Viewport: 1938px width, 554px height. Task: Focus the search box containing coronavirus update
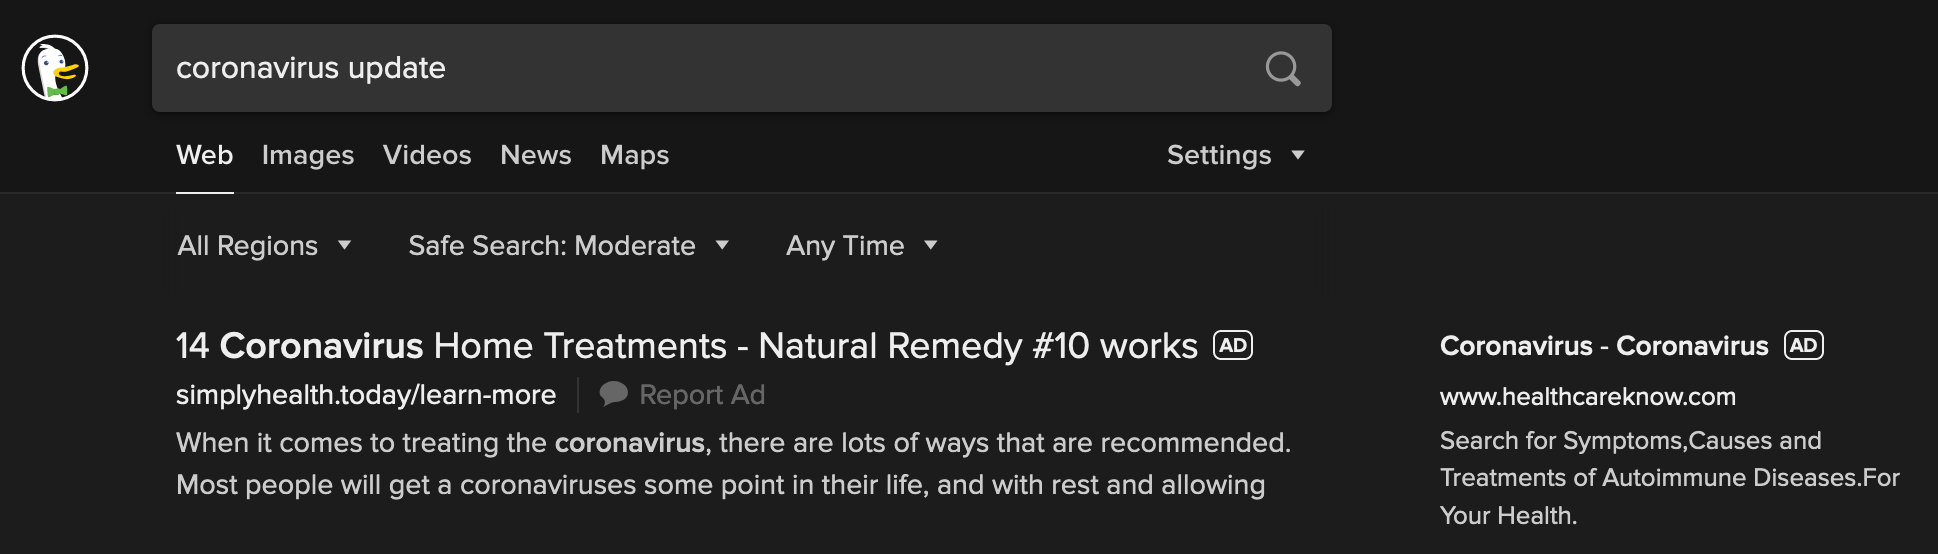[x=700, y=68]
